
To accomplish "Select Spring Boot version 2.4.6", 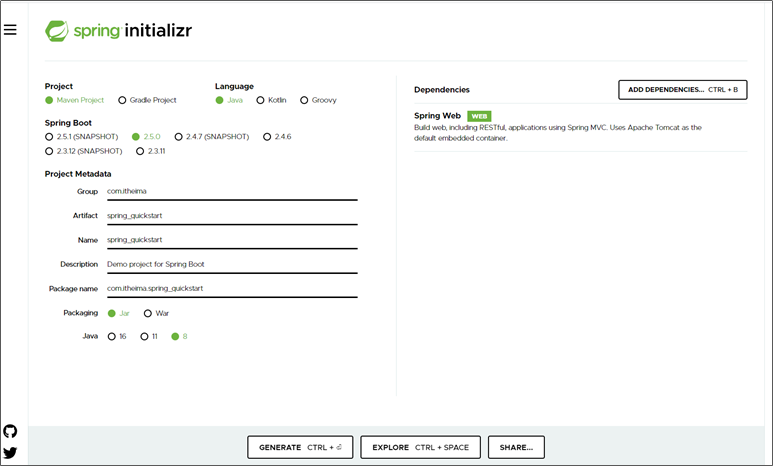I will [267, 137].
